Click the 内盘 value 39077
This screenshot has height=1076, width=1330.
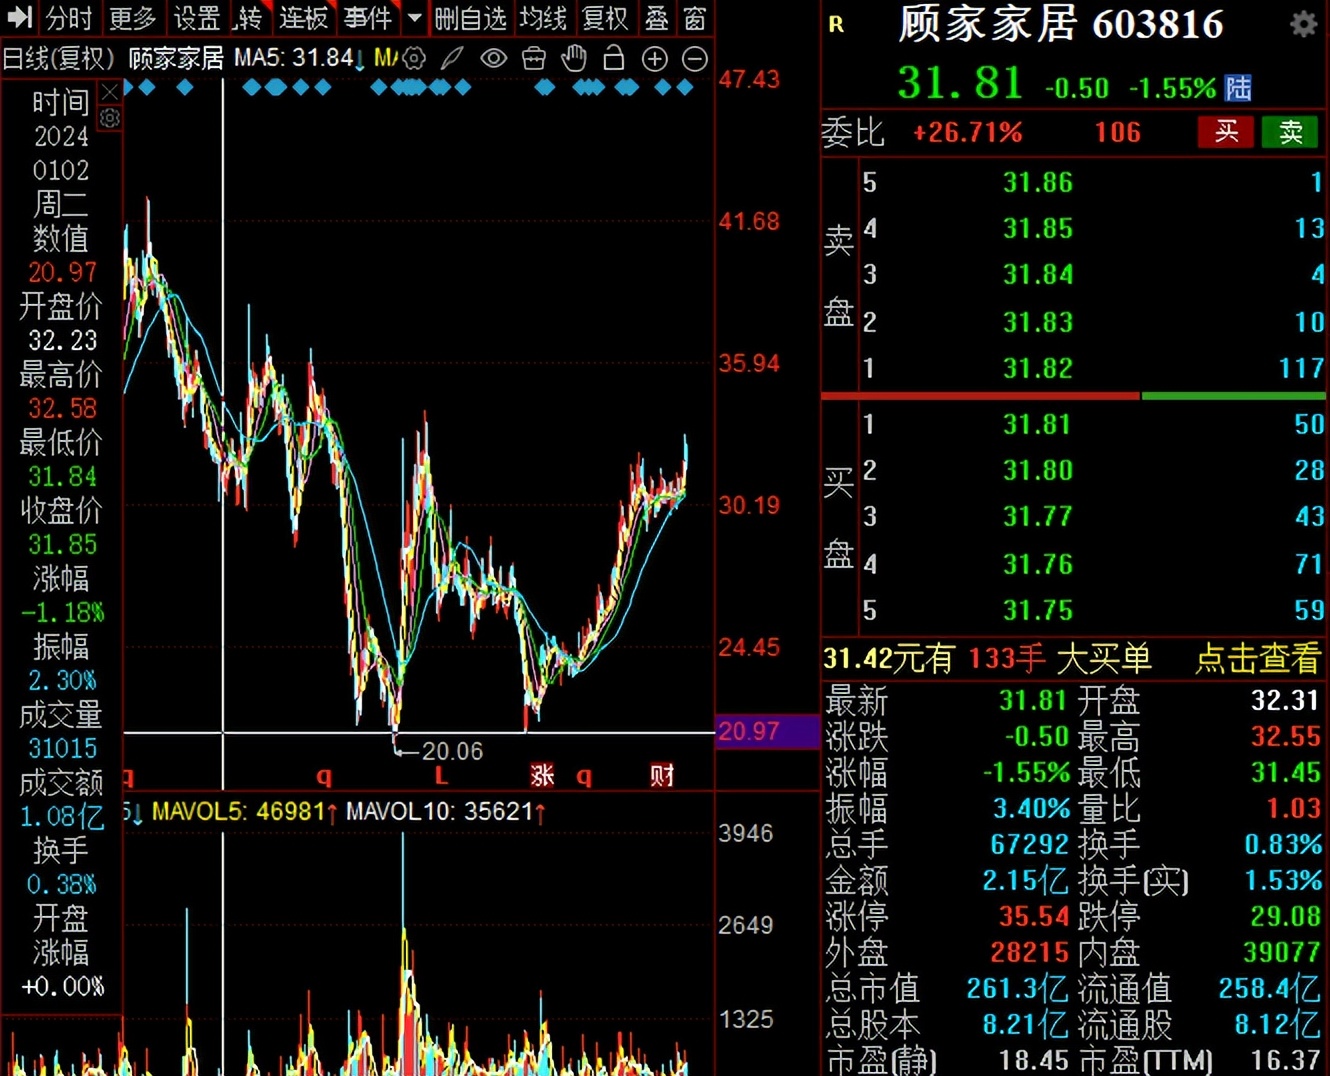point(1282,953)
